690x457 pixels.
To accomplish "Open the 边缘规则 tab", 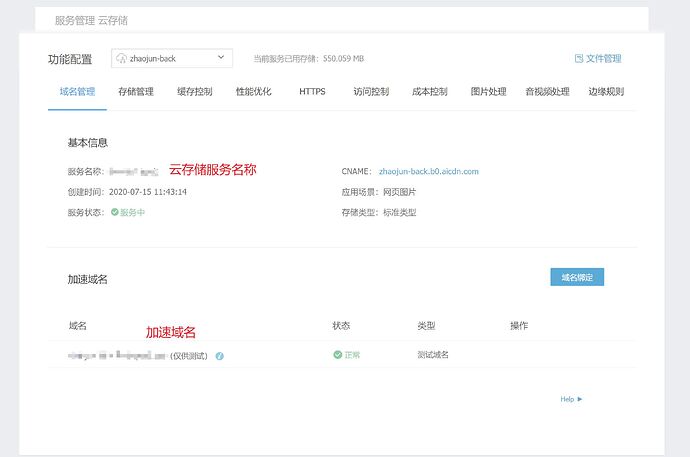I will pos(606,91).
